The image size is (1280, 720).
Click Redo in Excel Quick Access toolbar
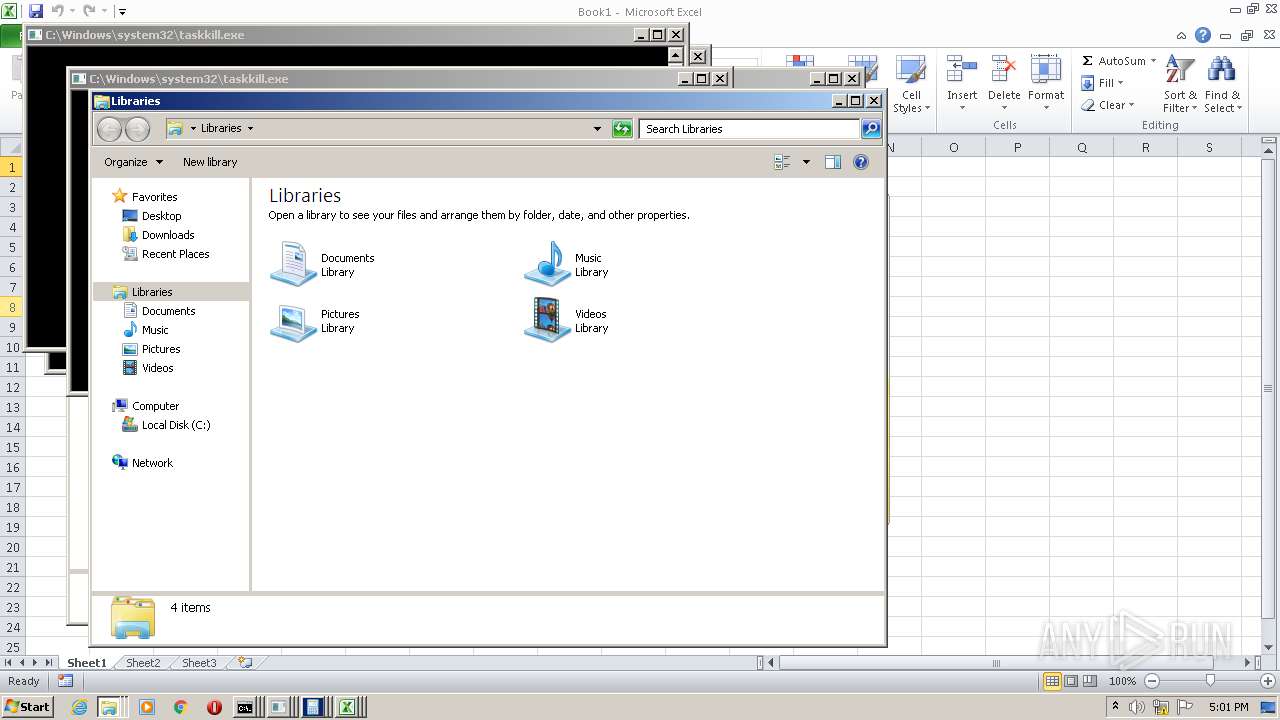point(89,11)
